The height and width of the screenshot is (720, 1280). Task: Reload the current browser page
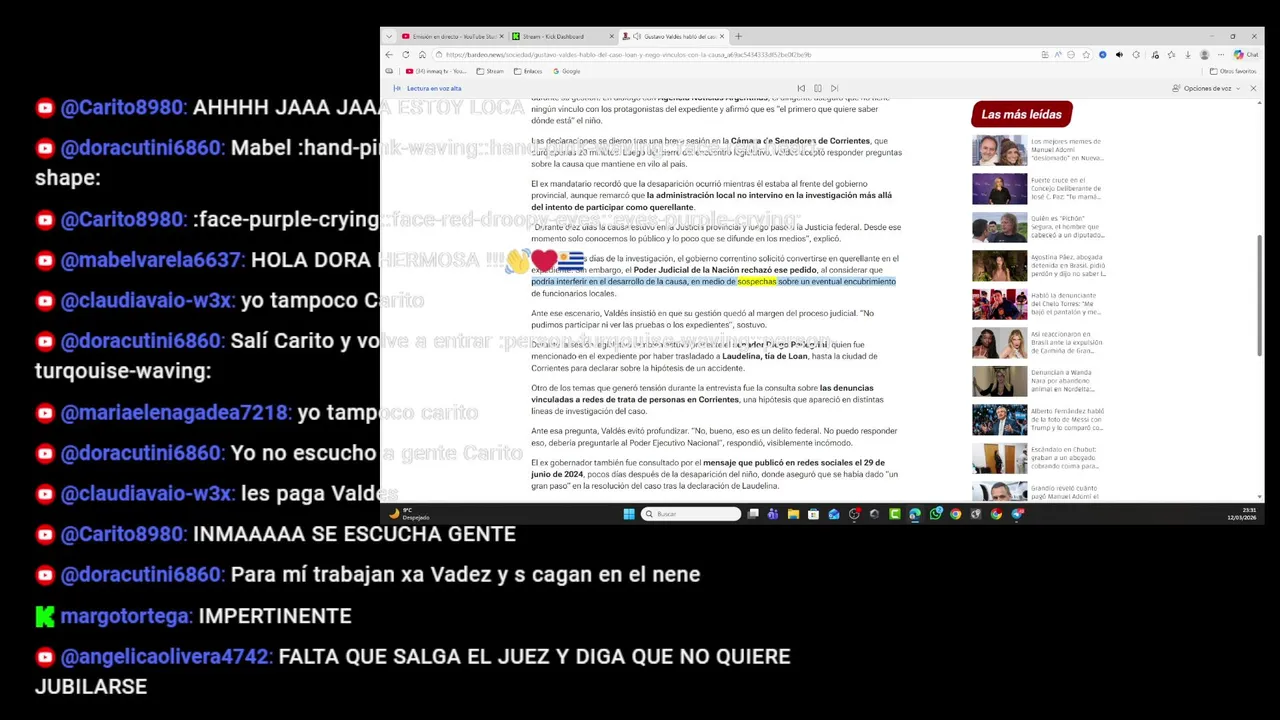pyautogui.click(x=405, y=55)
